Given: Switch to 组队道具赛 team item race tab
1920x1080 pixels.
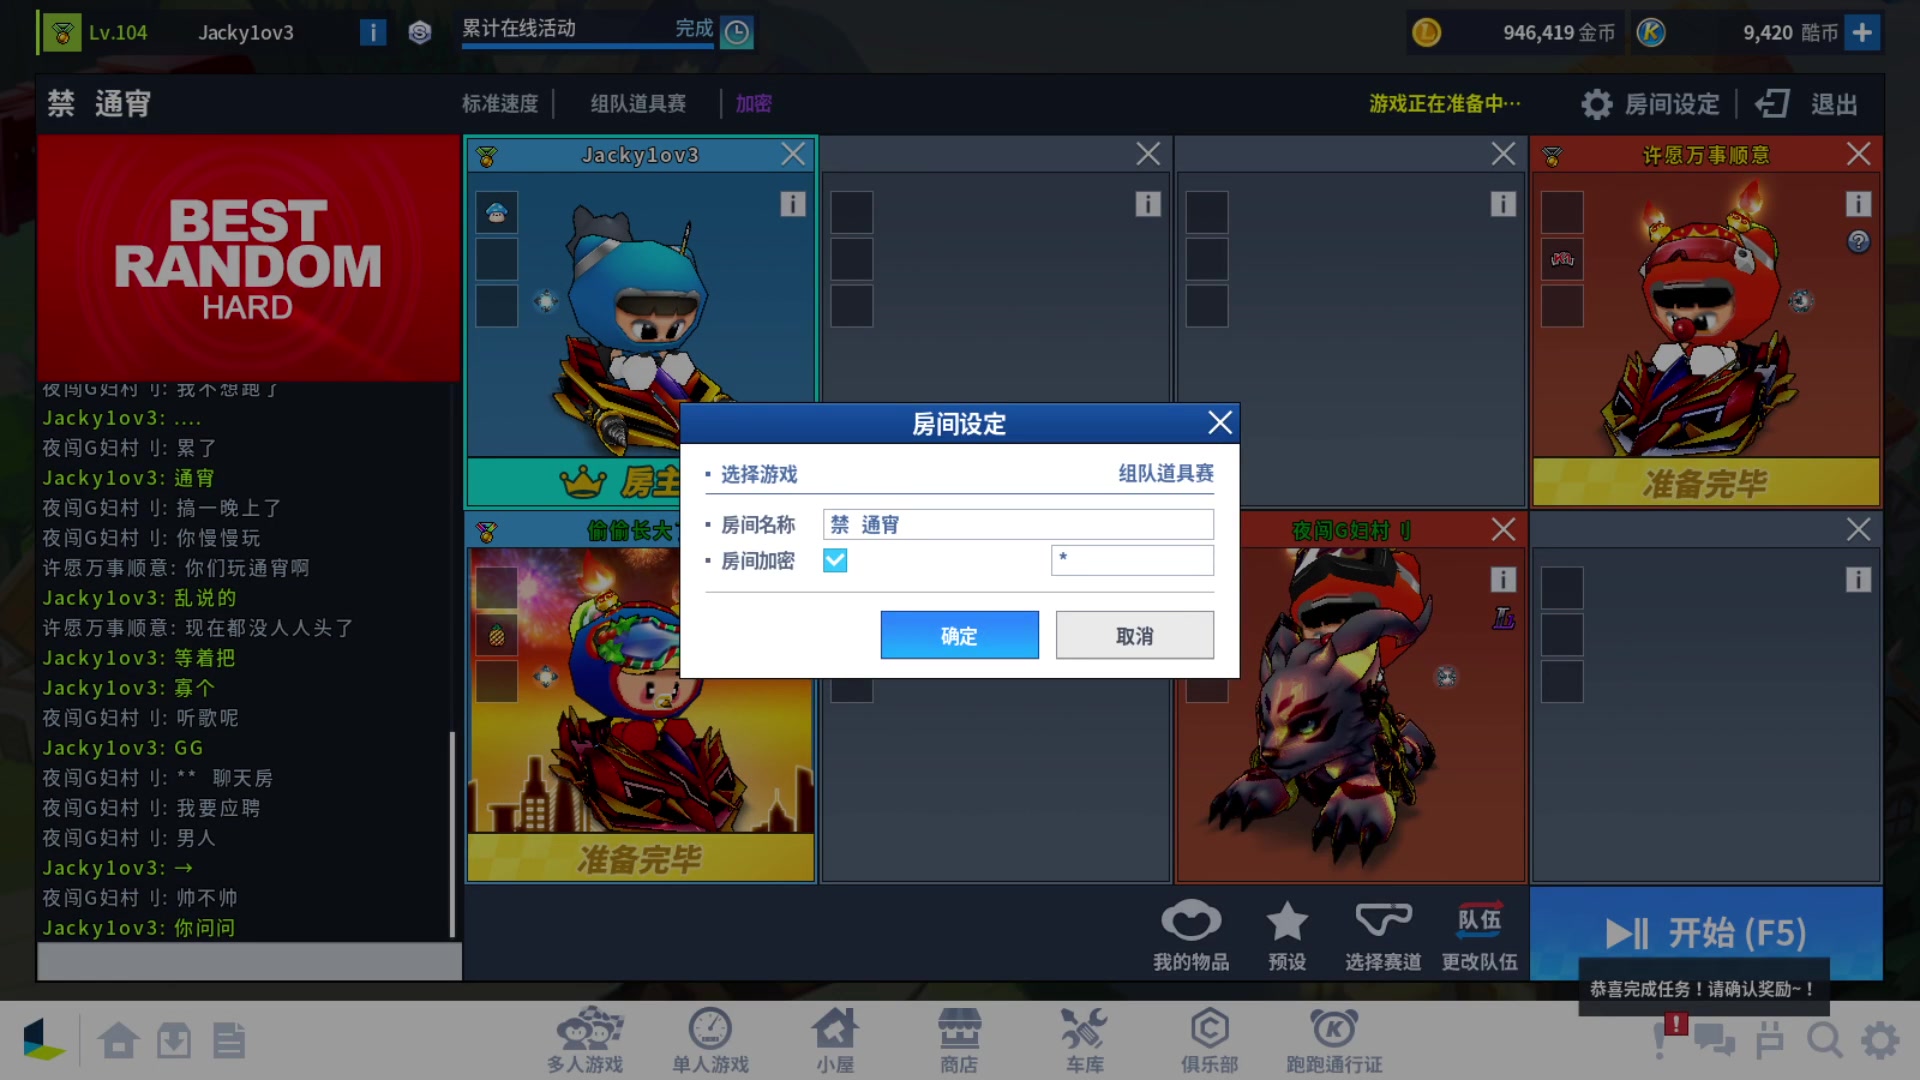Looking at the screenshot, I should (x=1163, y=472).
